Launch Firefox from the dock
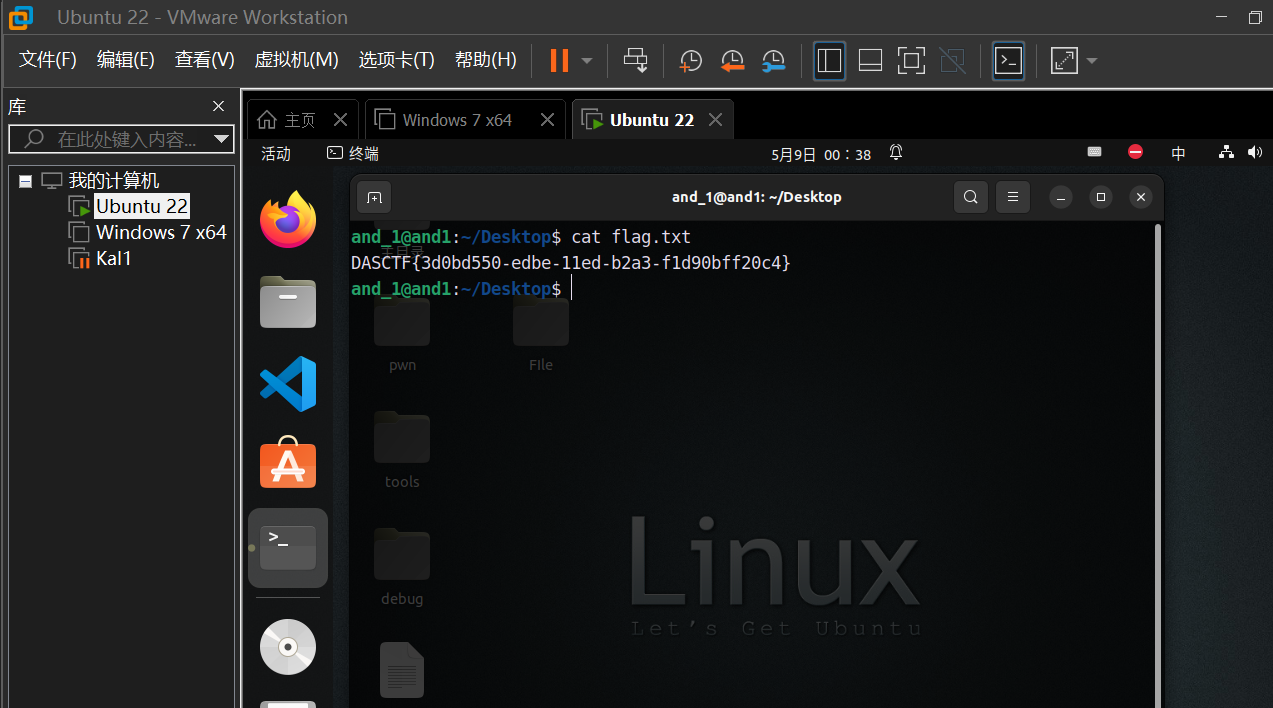 [288, 219]
